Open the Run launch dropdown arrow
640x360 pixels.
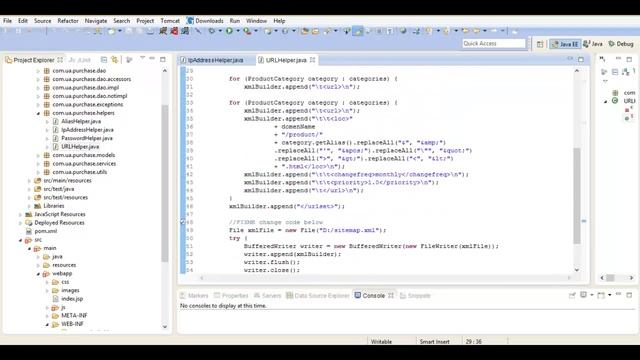click(238, 31)
